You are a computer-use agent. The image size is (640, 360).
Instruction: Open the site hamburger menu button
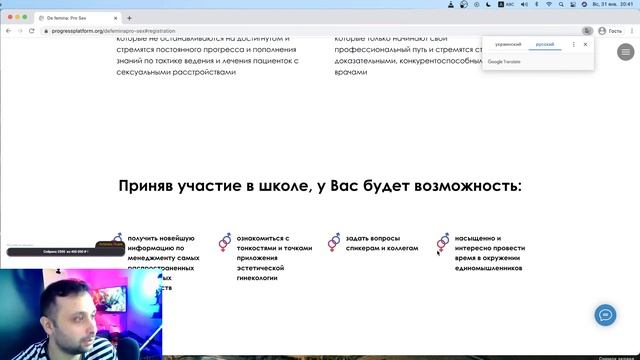[625, 52]
